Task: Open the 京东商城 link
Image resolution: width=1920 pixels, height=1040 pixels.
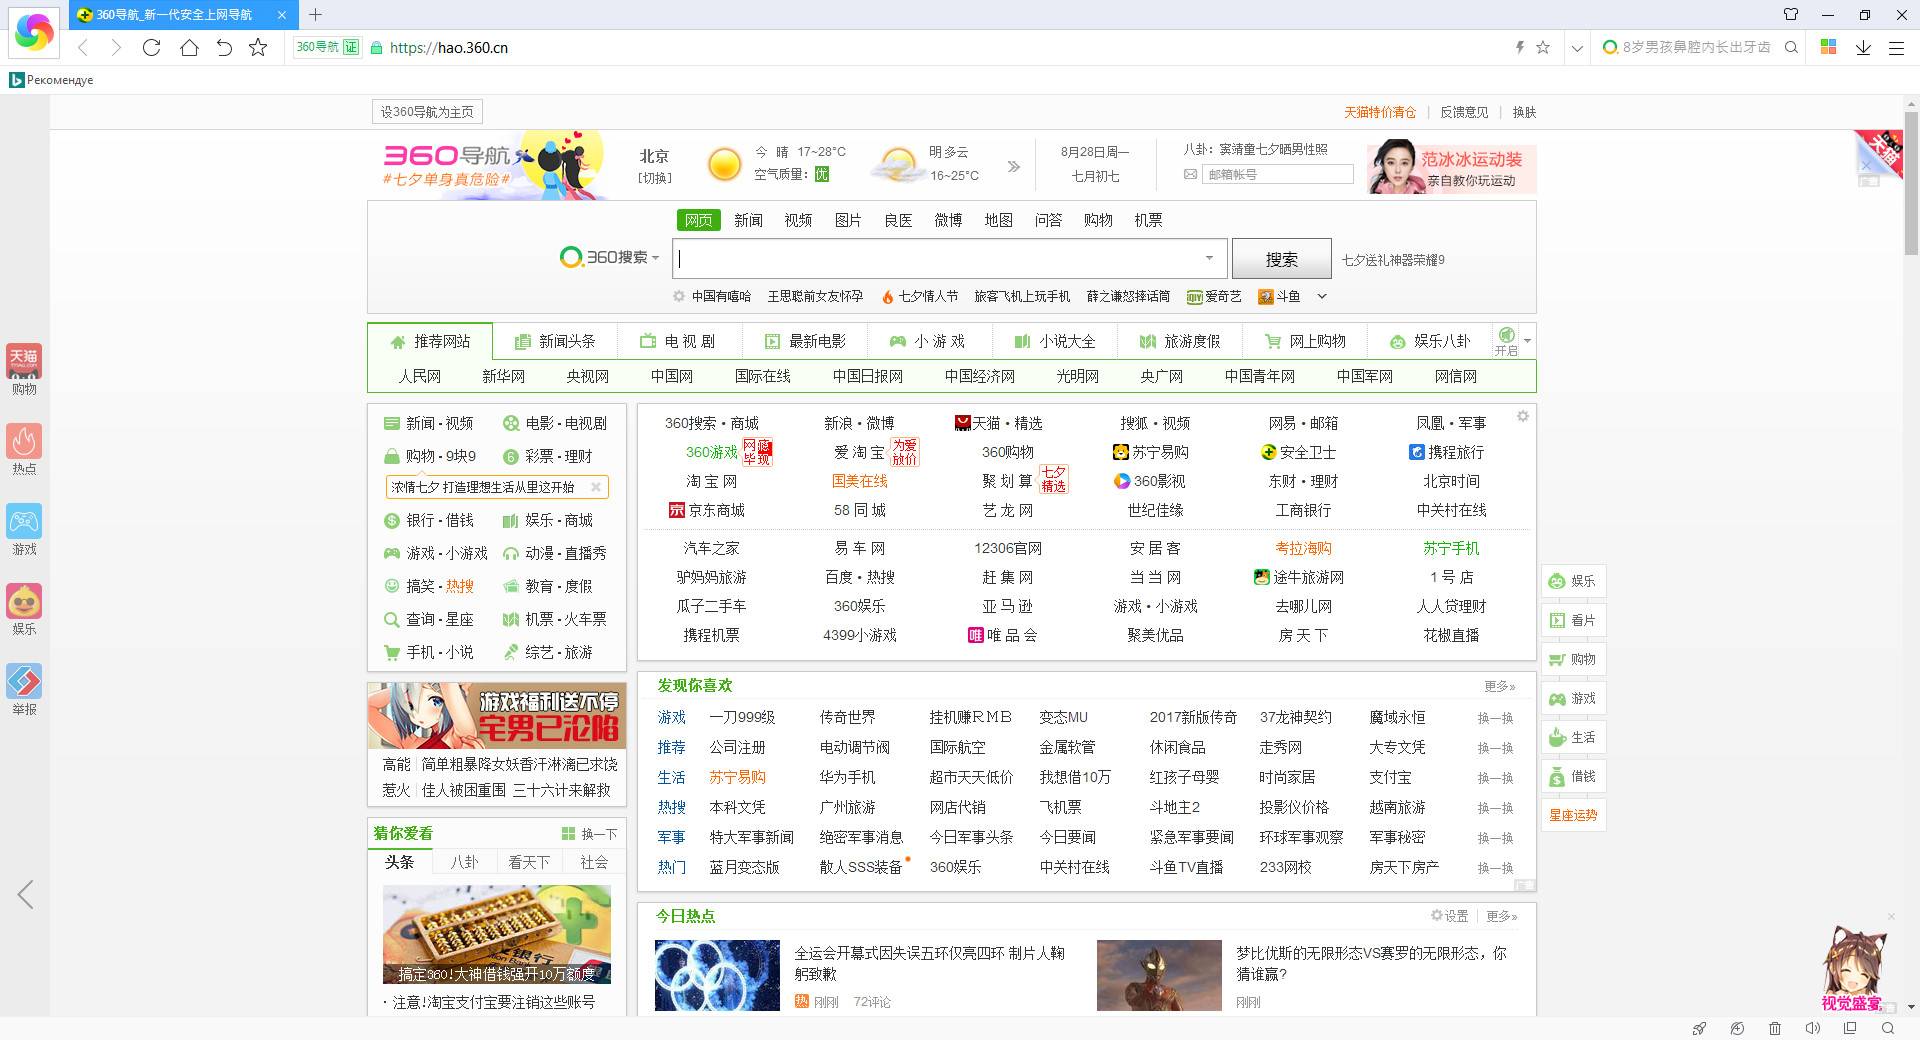Action: 707,510
